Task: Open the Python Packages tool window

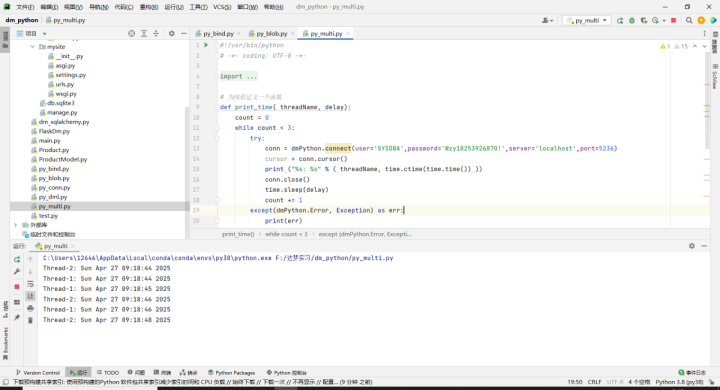Action: pyautogui.click(x=231, y=373)
